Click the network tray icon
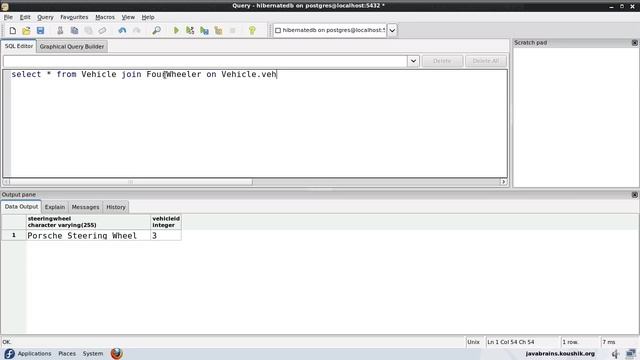The height and width of the screenshot is (360, 640). coord(631,353)
